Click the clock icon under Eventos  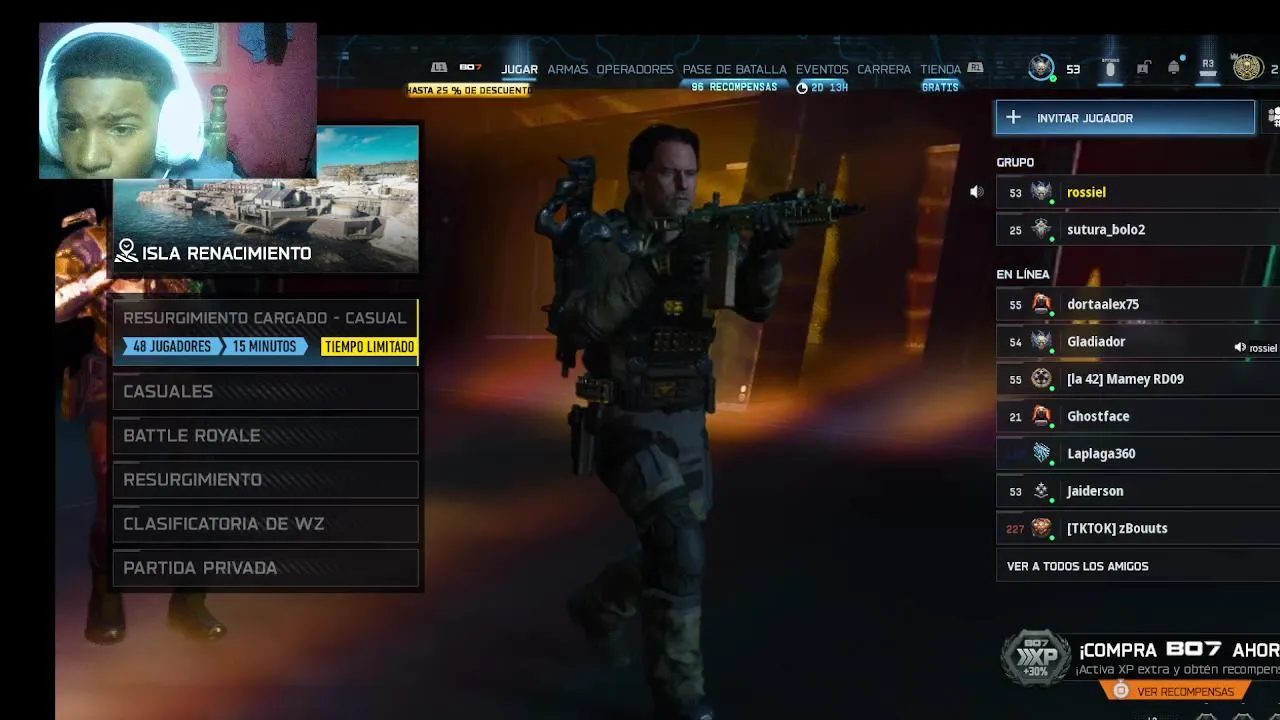pyautogui.click(x=802, y=88)
